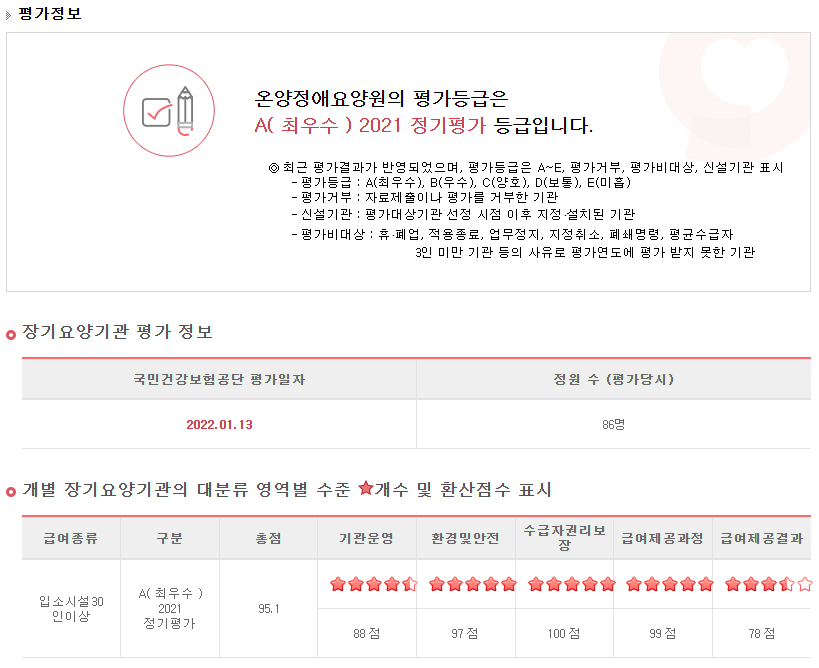Click the 급여제공결과 star rating
This screenshot has height=668, width=819.
coord(768,584)
